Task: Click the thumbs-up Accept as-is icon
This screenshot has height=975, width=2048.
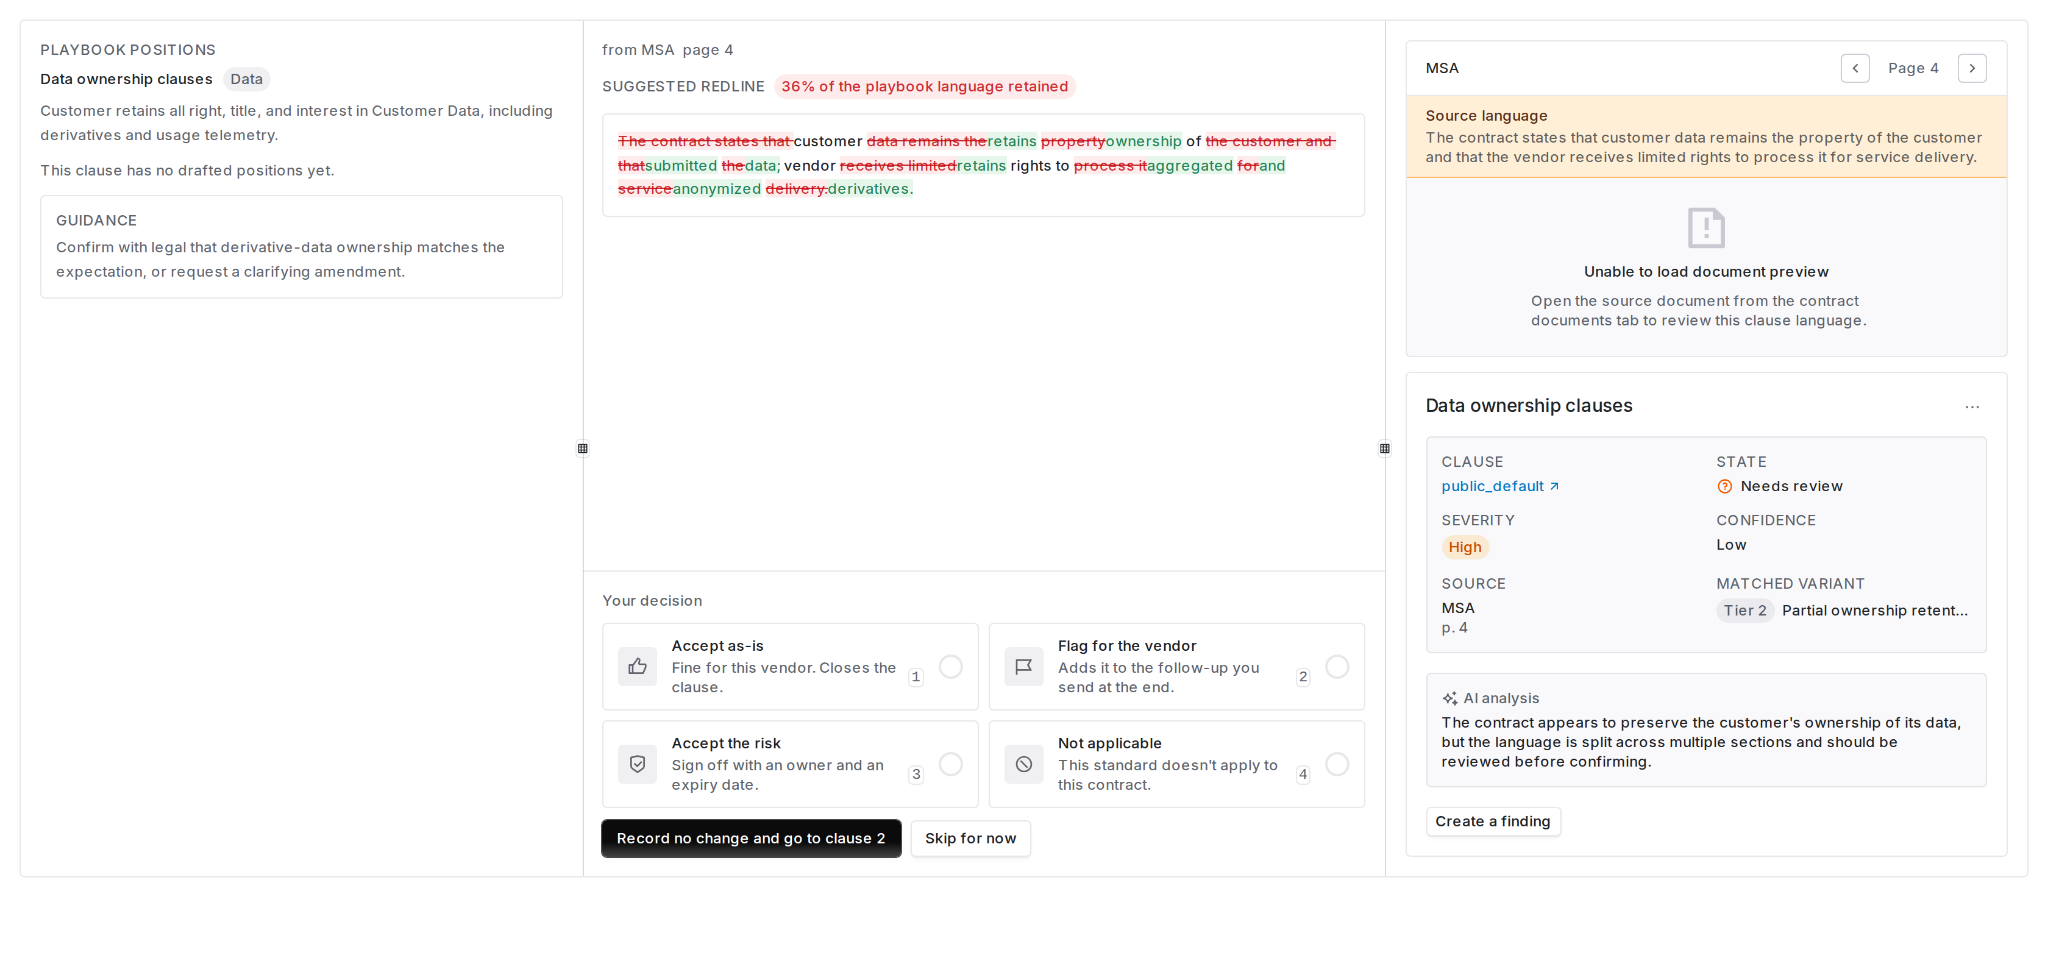Action: click(637, 666)
